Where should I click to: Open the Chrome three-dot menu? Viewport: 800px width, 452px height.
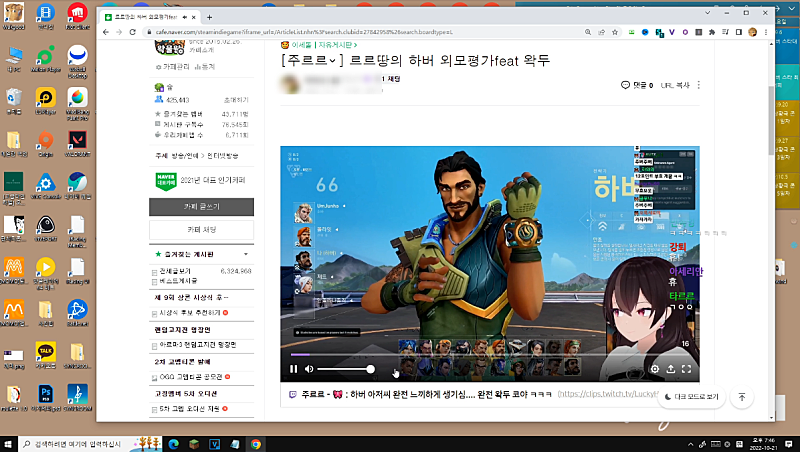click(766, 32)
